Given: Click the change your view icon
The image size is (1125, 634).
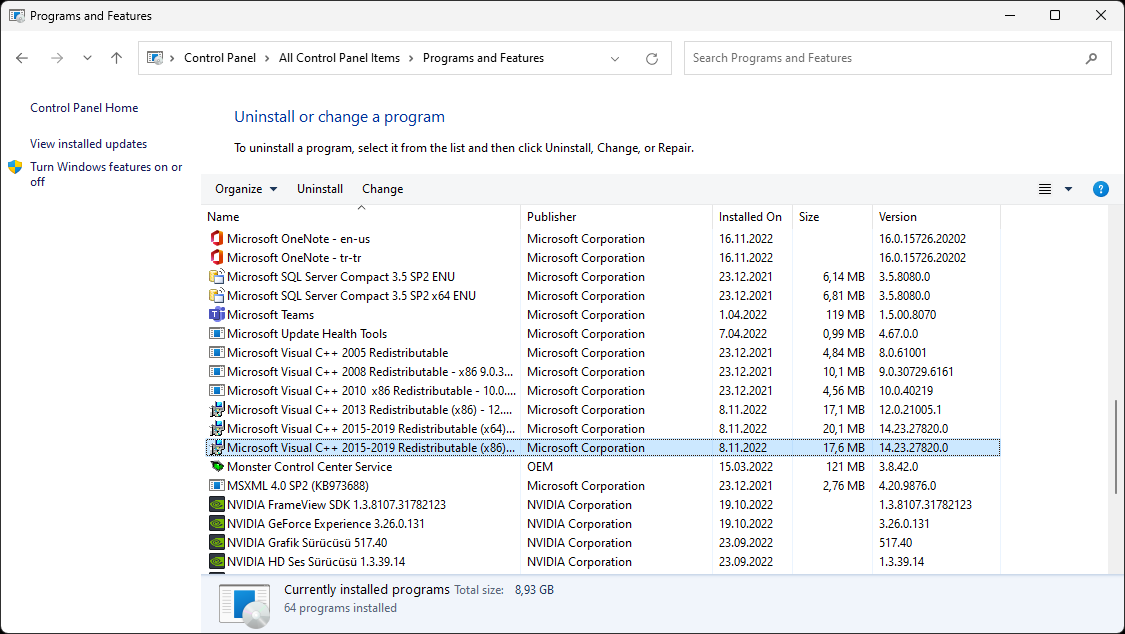Looking at the screenshot, I should coord(1045,189).
